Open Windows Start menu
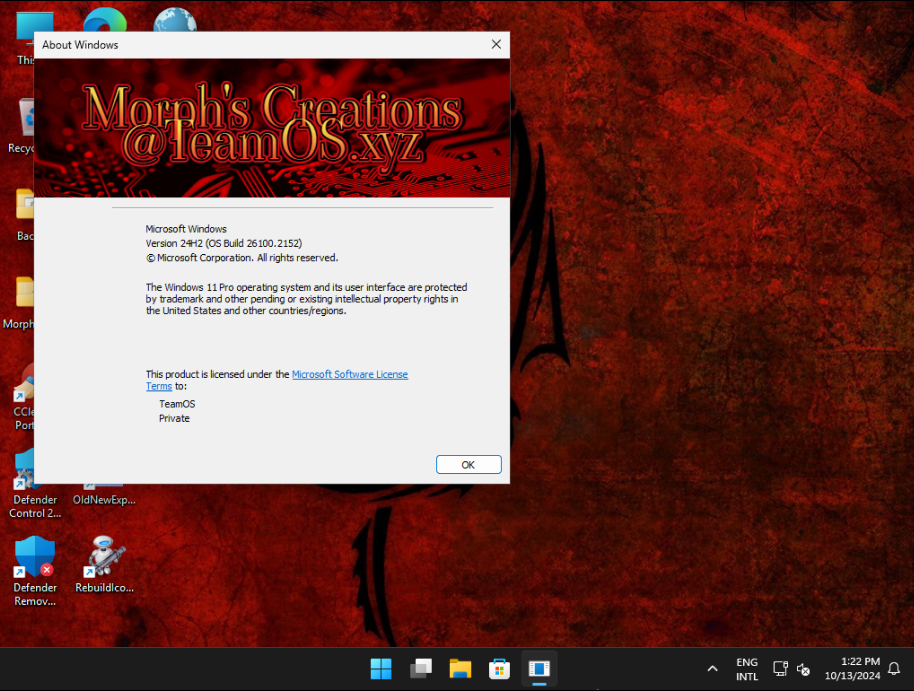 (381, 669)
